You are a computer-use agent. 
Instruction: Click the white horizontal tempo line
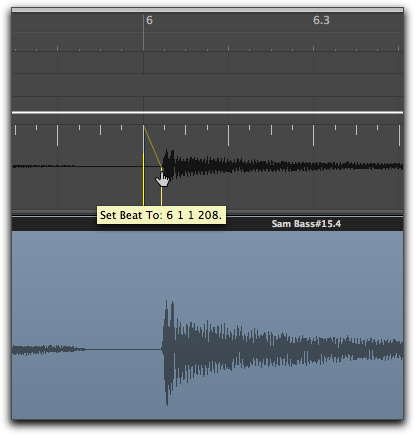(207, 113)
